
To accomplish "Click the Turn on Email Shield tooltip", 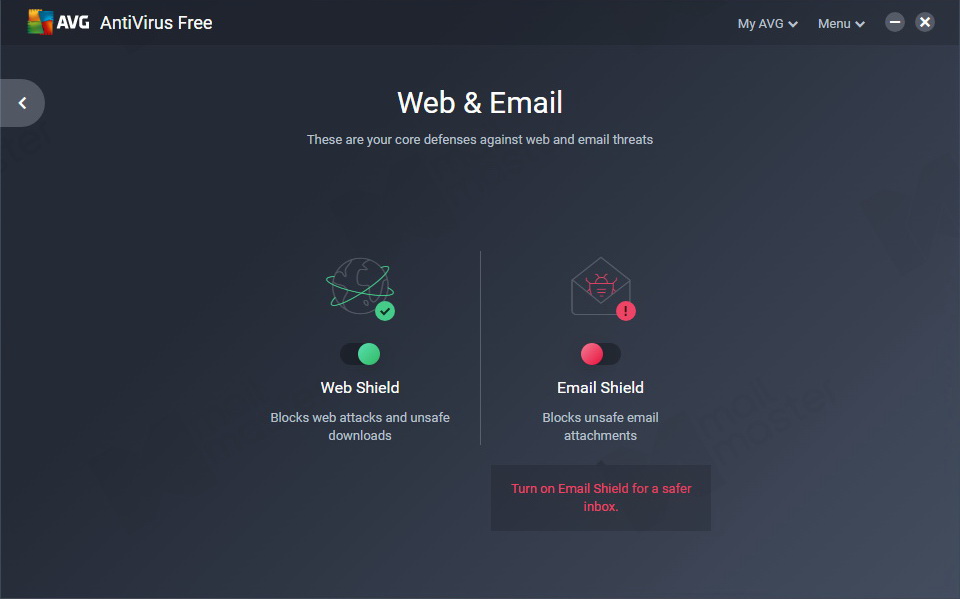I will point(601,497).
